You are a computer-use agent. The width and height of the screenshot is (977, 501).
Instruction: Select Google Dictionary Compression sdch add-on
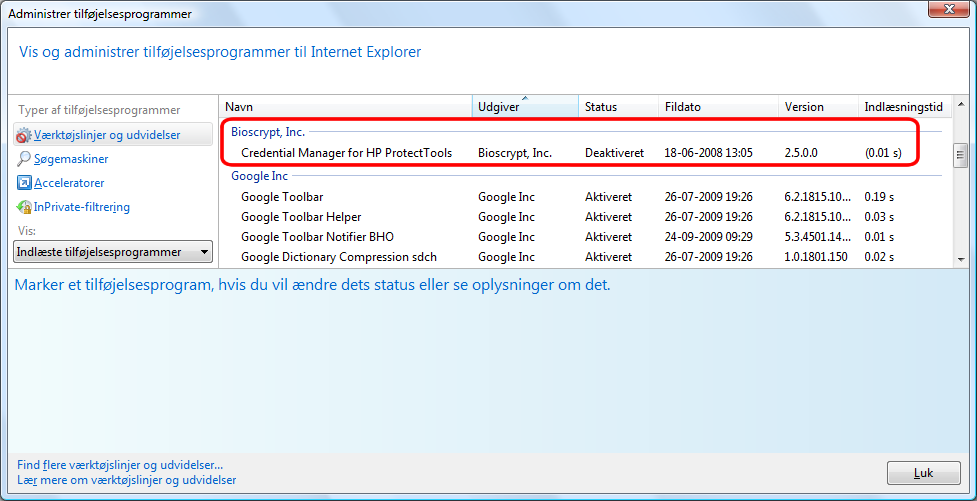[338, 257]
